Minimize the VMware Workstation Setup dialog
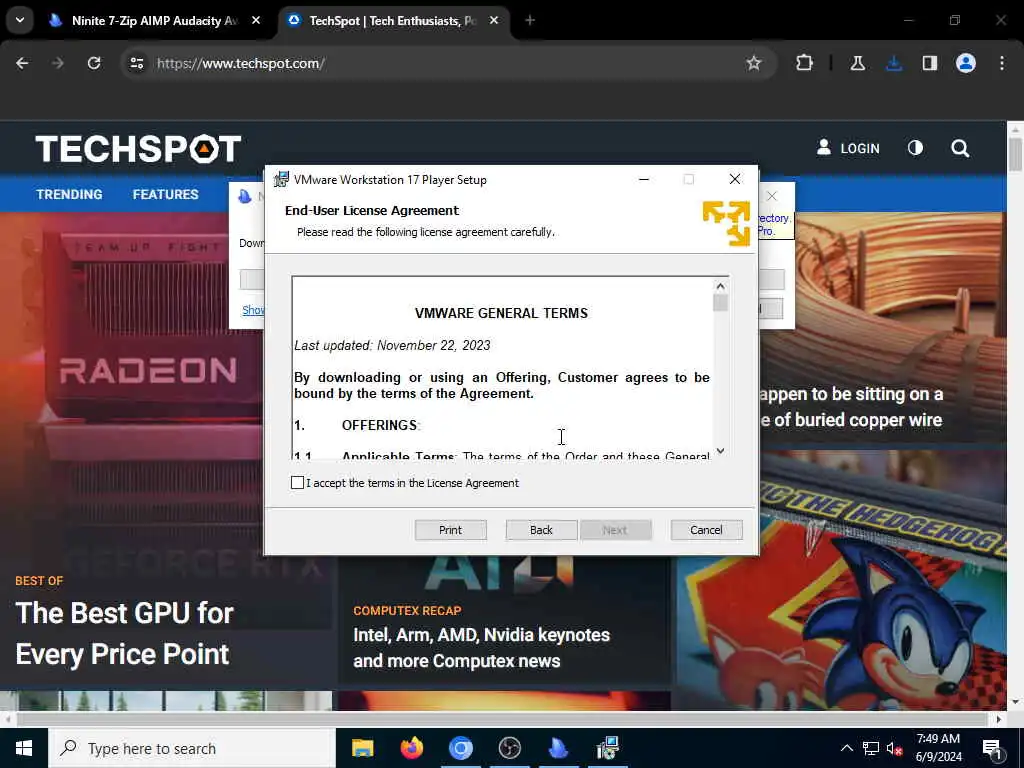The height and width of the screenshot is (768, 1024). (x=644, y=180)
